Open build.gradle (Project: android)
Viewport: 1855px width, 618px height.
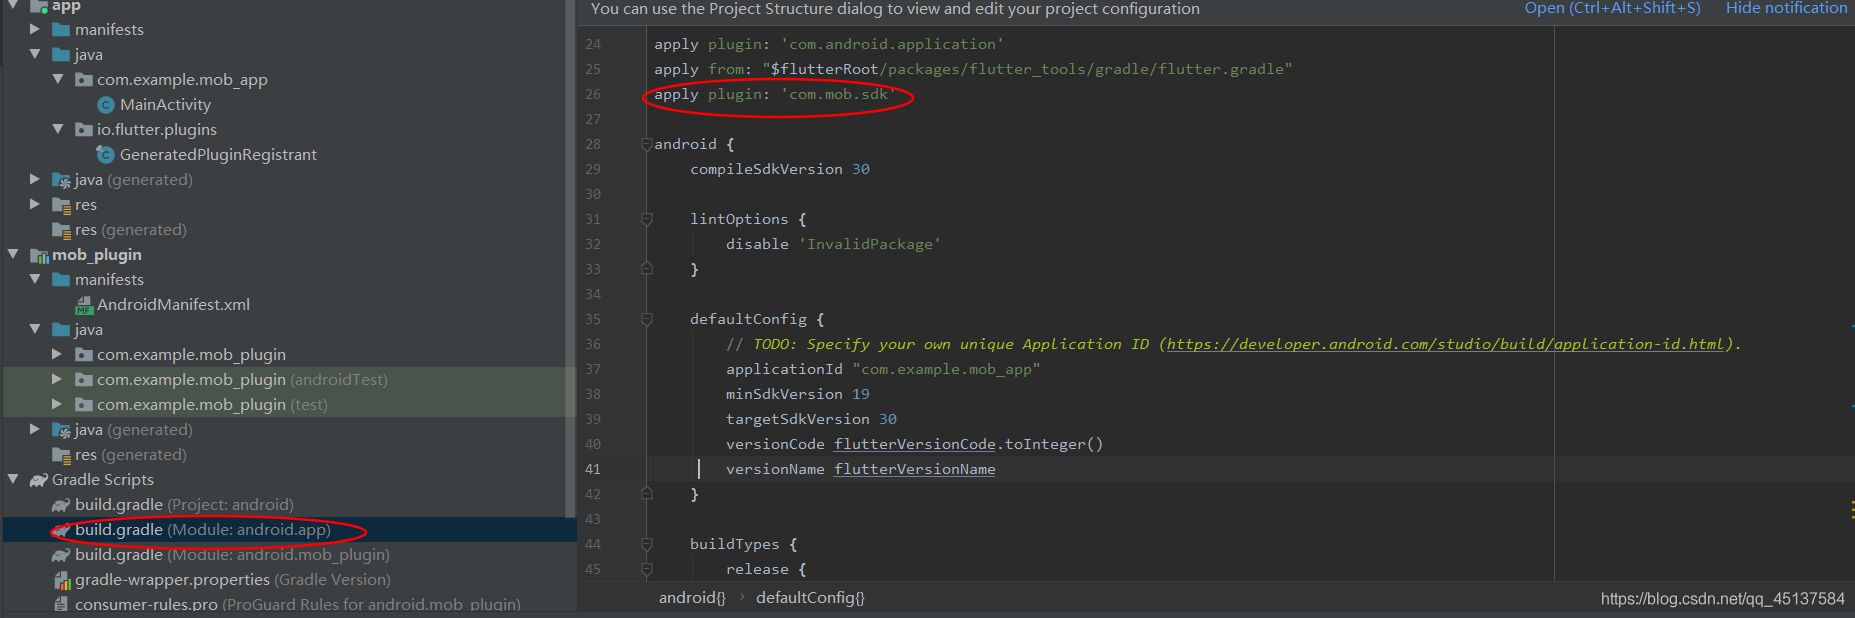(x=184, y=504)
